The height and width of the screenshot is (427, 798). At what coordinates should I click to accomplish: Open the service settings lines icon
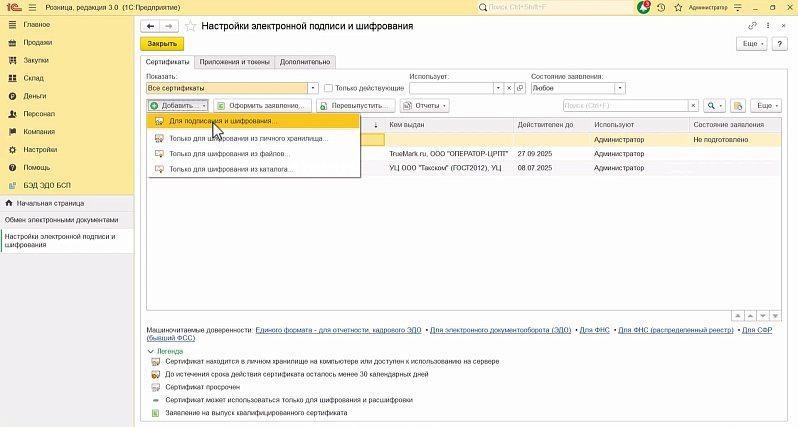[738, 8]
